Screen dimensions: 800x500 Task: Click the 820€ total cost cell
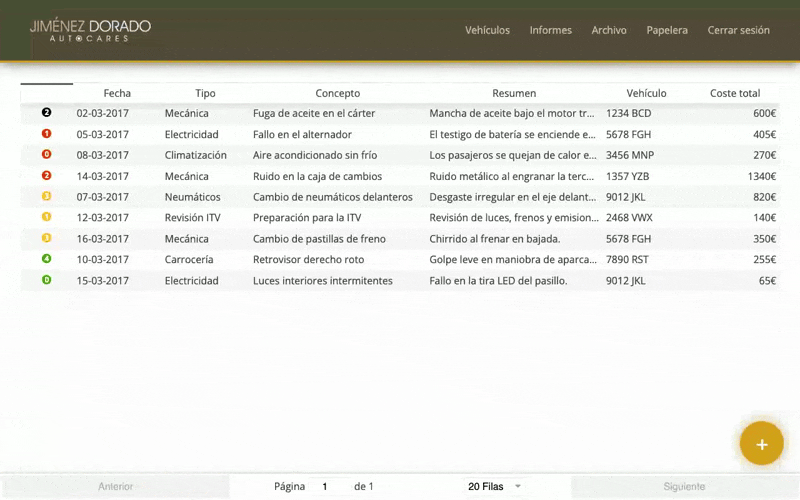pyautogui.click(x=764, y=197)
